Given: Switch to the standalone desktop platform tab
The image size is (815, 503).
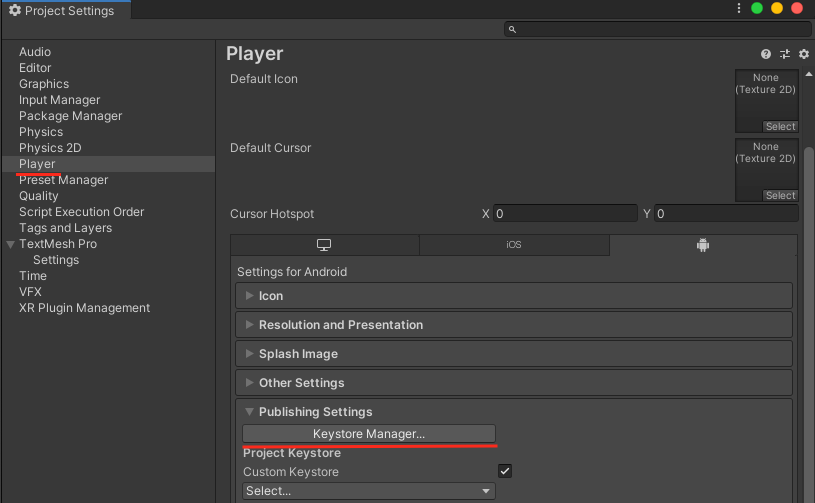Looking at the screenshot, I should 324,245.
